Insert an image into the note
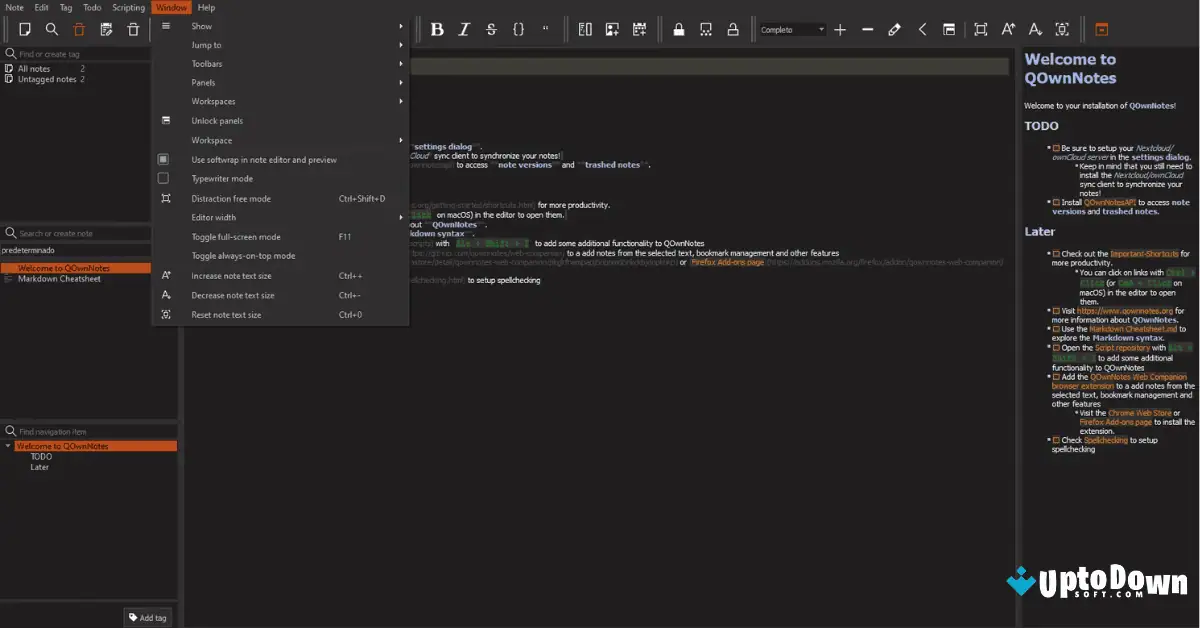This screenshot has height=628, width=1200. click(612, 29)
